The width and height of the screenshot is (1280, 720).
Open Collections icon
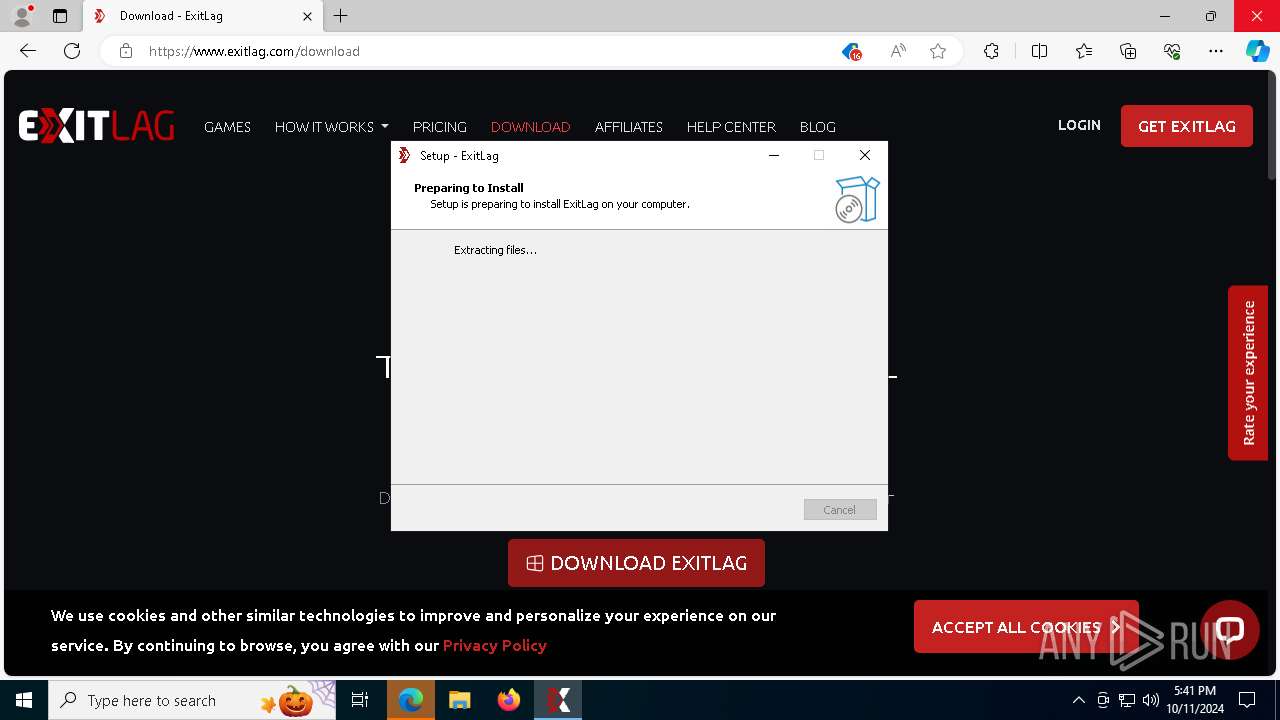(1128, 51)
